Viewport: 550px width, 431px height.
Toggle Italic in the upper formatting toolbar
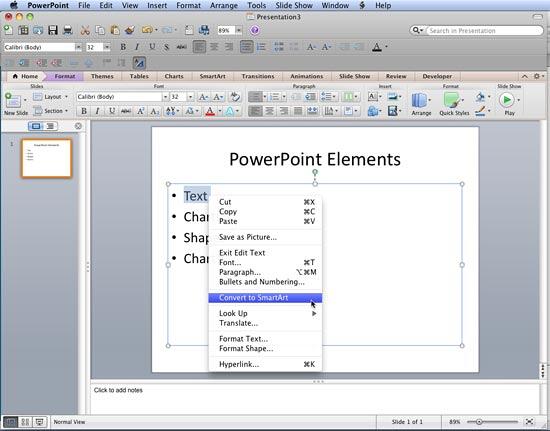137,47
